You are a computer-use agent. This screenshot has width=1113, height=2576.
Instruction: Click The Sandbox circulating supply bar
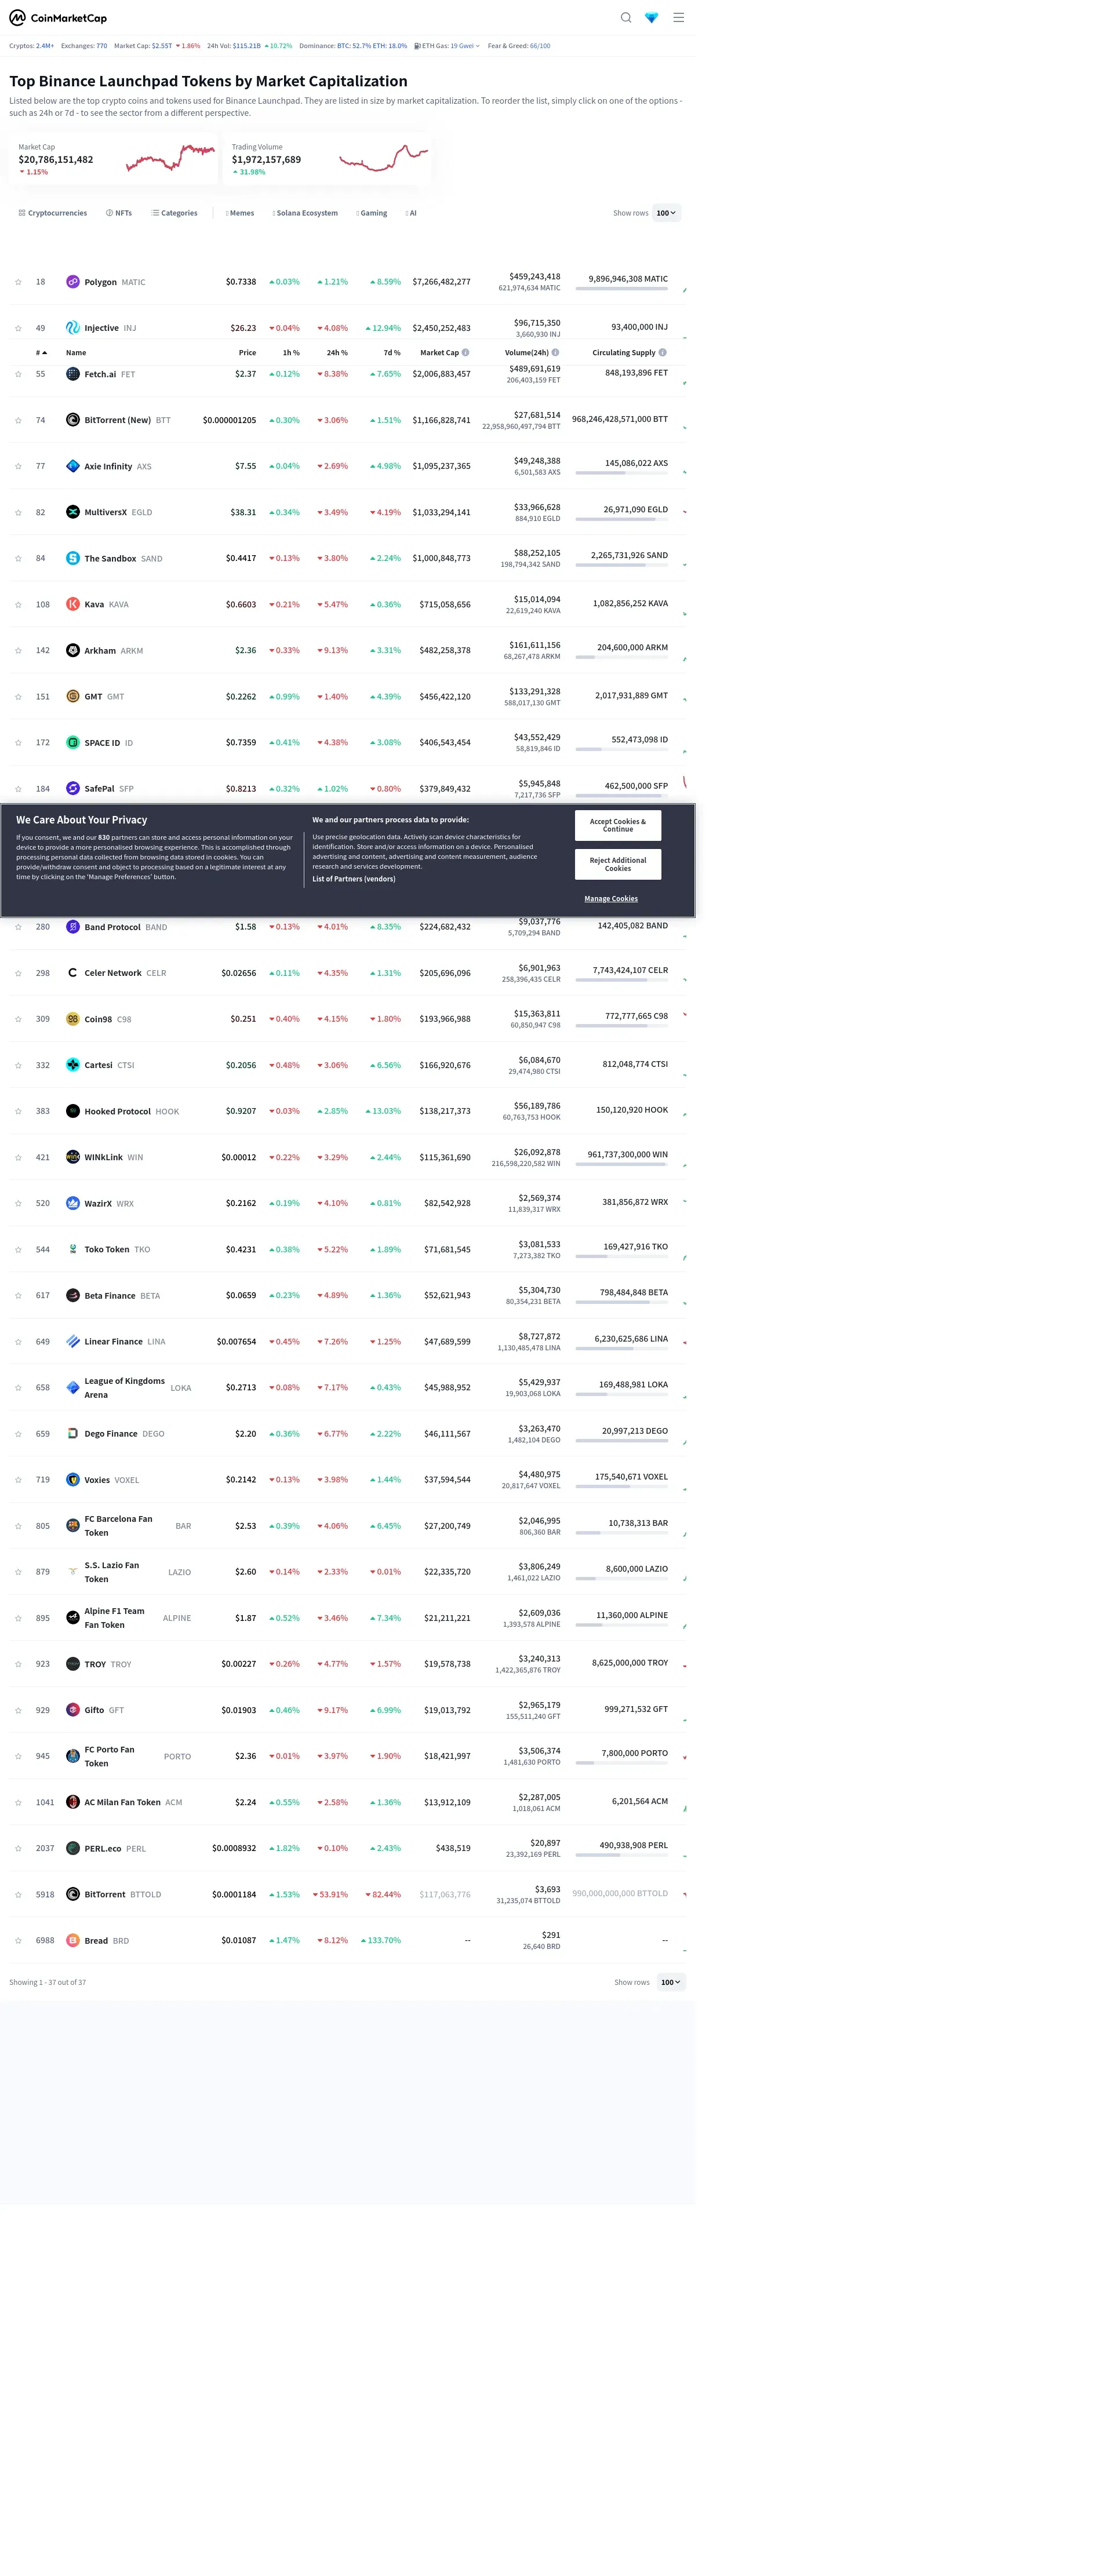(621, 566)
